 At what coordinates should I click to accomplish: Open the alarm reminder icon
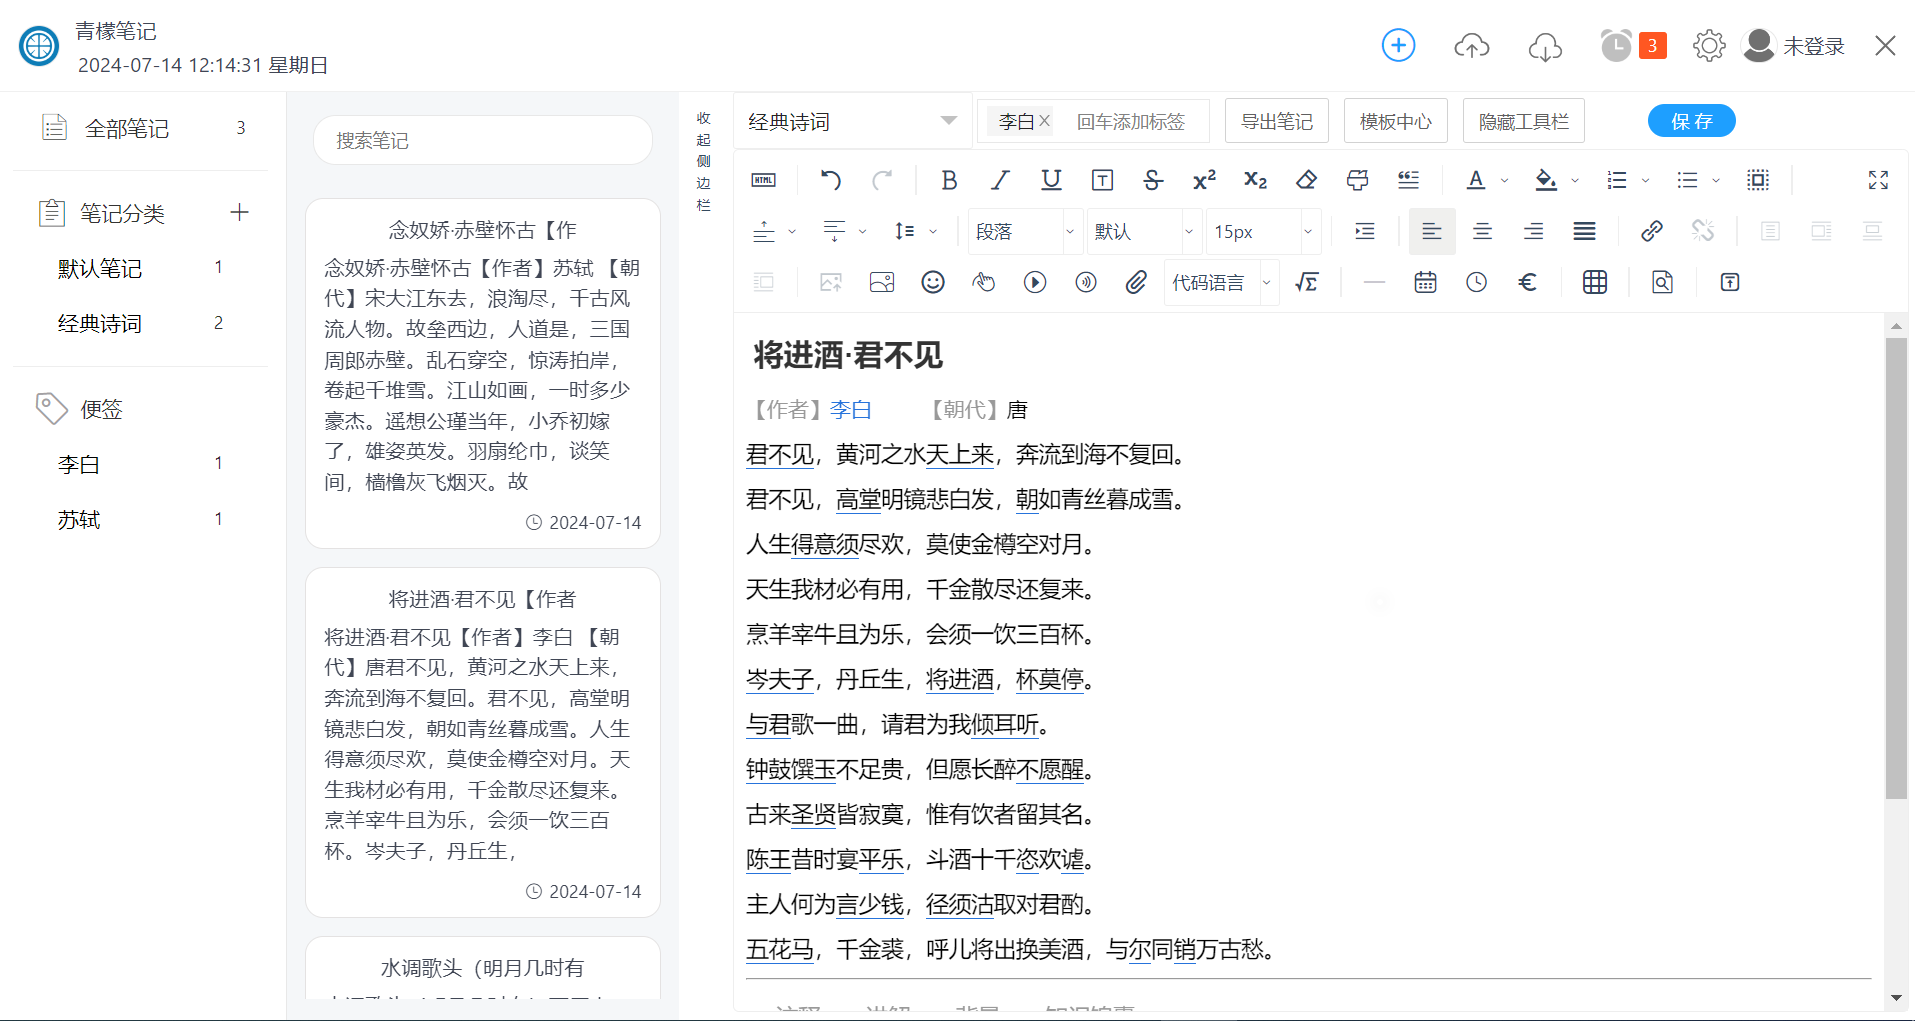(1615, 46)
